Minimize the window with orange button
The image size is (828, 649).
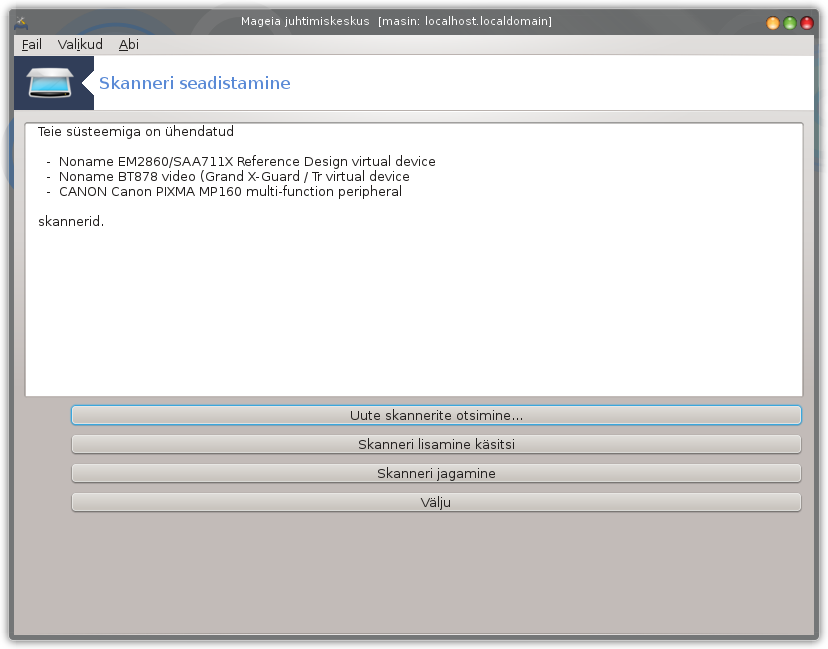(x=773, y=23)
